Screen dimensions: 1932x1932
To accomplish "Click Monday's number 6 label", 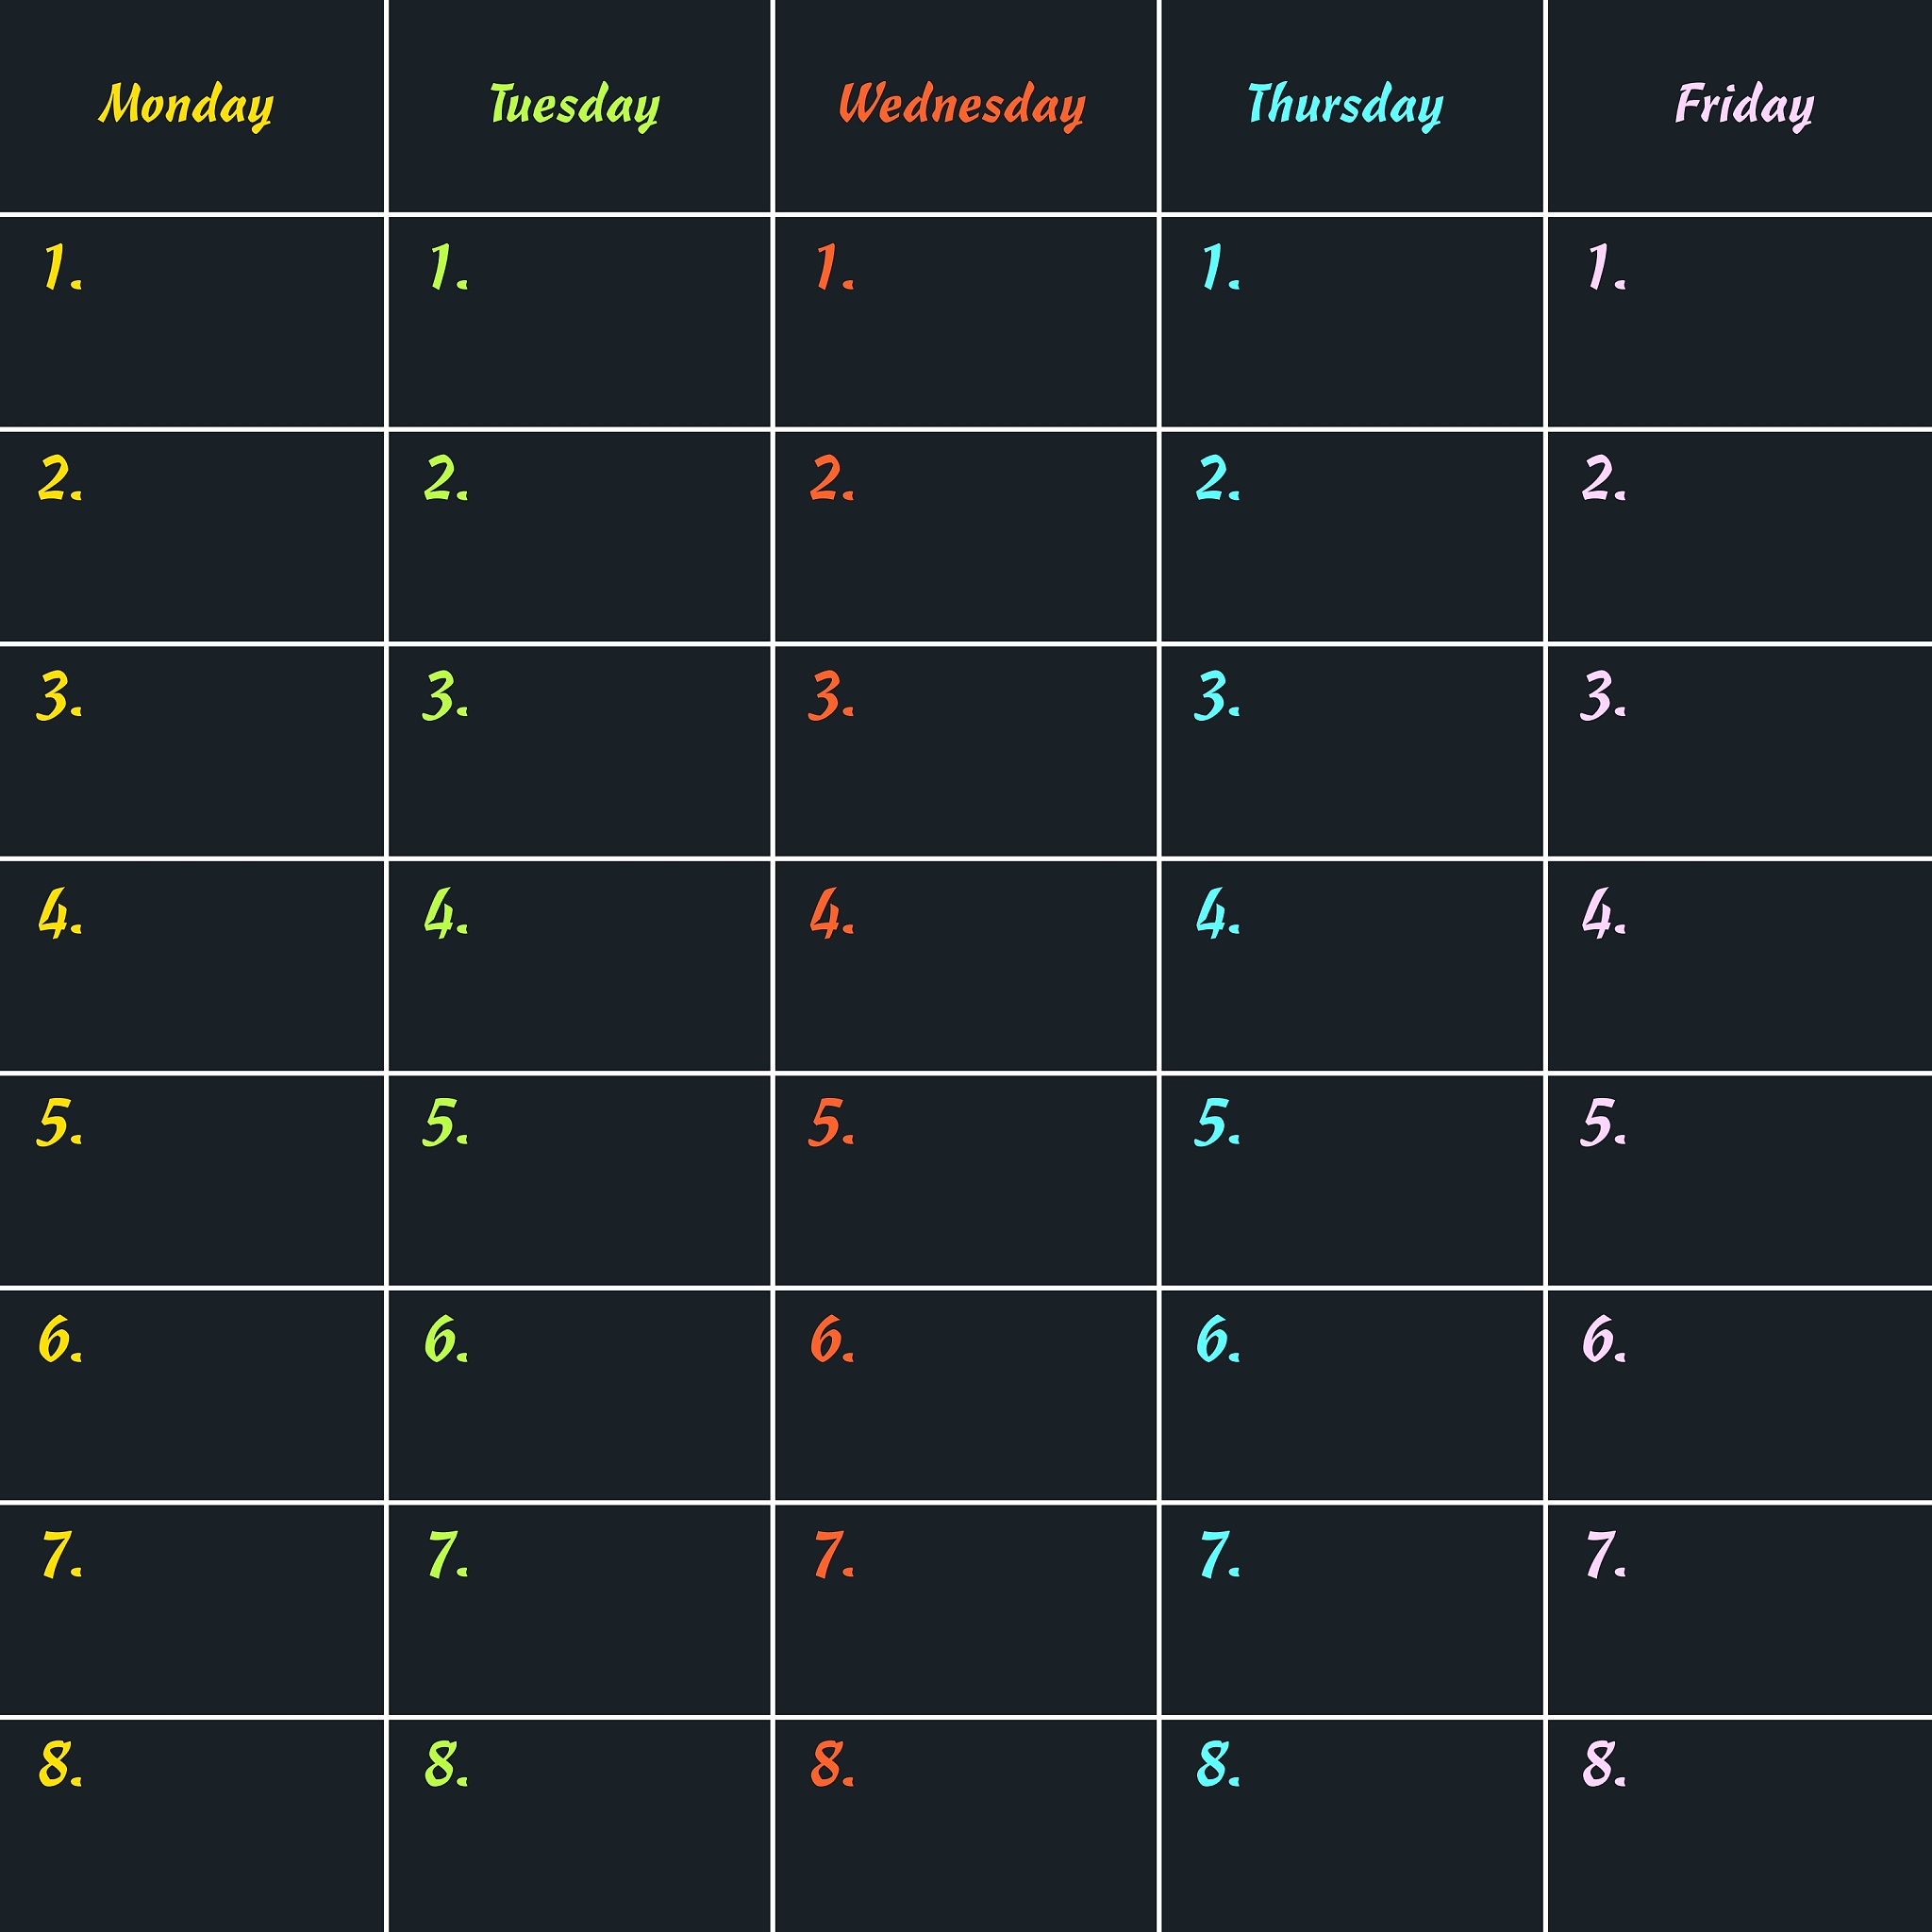I will 60,1340.
